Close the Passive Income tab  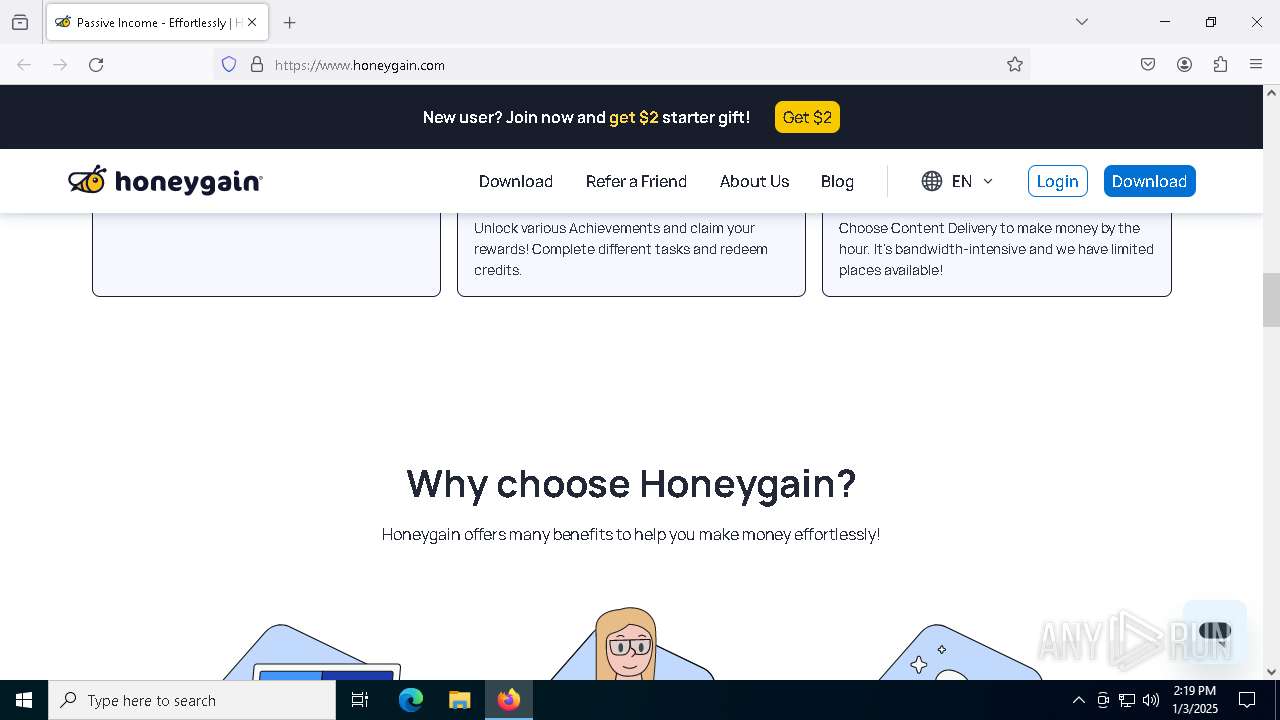pyautogui.click(x=252, y=22)
